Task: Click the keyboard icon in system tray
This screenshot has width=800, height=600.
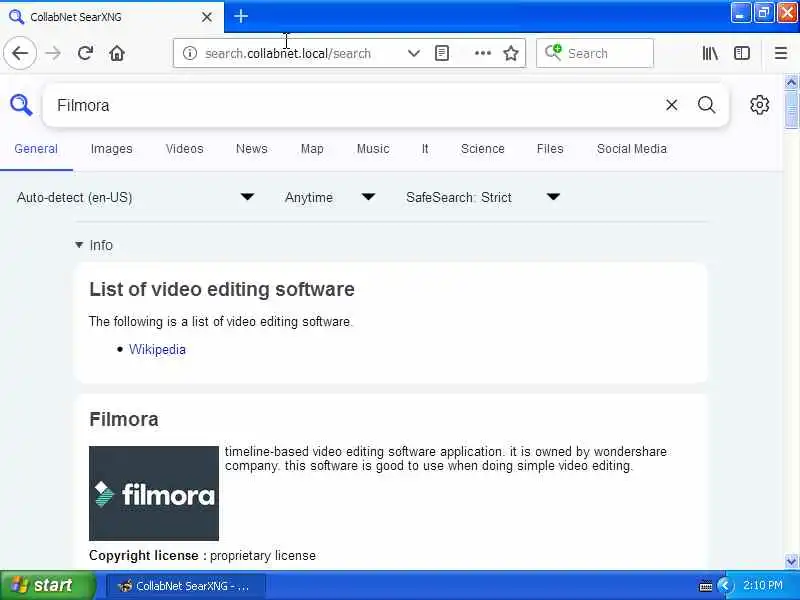Action: point(706,586)
